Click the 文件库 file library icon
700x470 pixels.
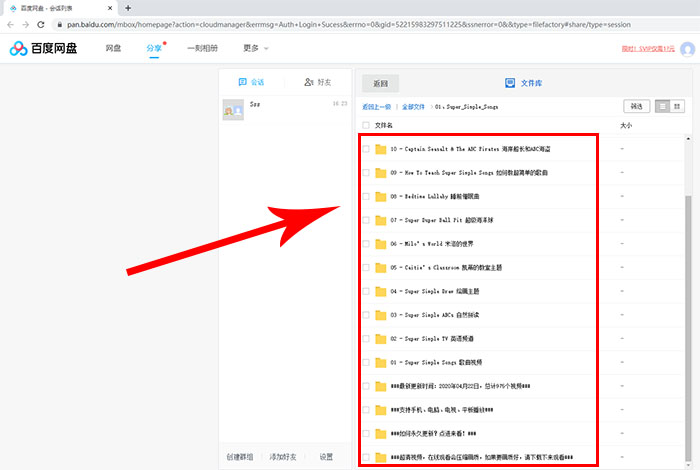[510, 83]
